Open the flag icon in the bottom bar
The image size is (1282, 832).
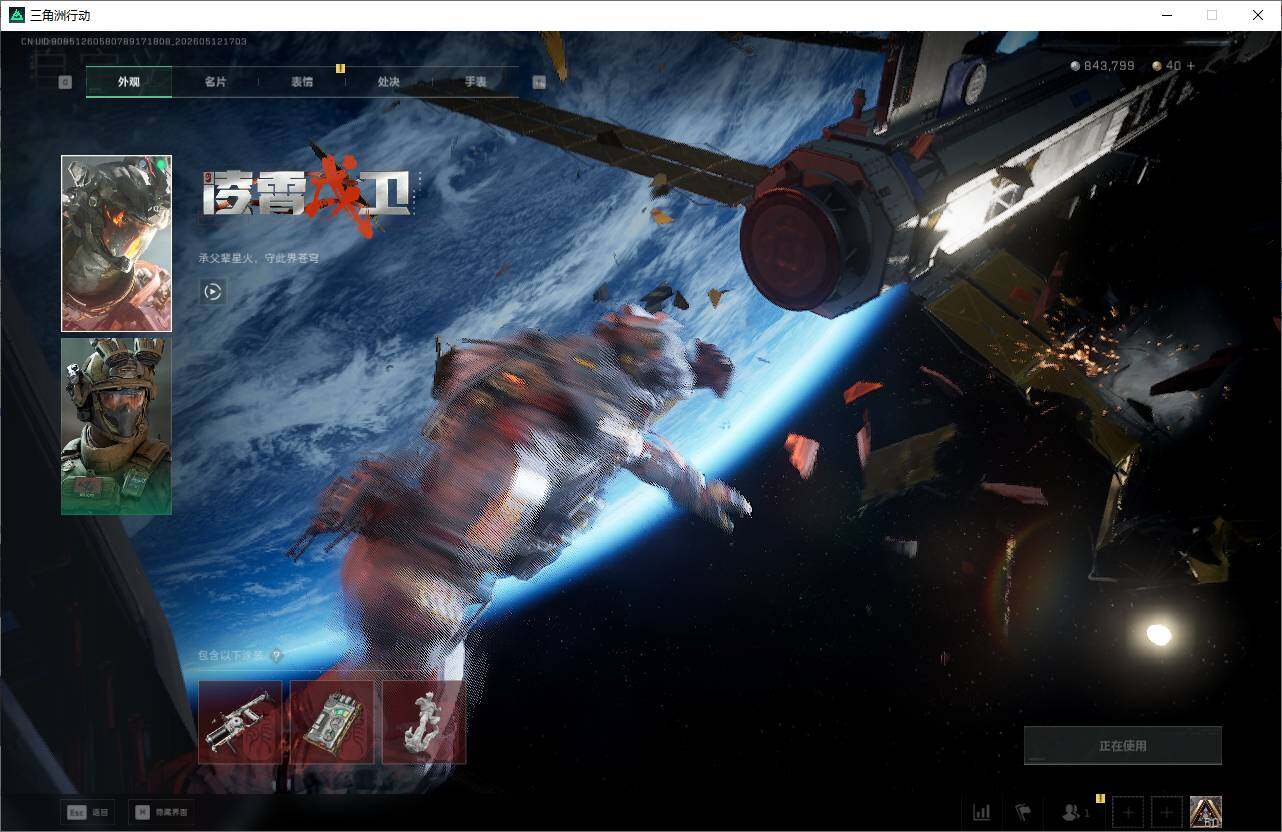click(1023, 812)
